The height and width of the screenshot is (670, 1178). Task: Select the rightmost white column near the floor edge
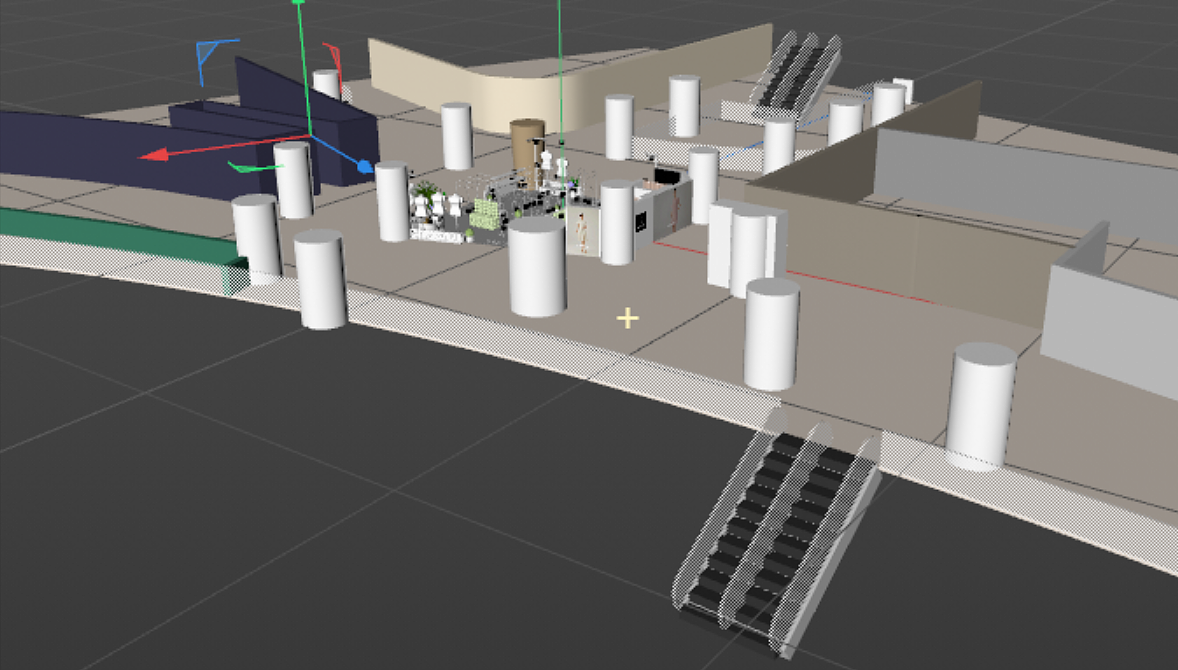[x=980, y=406]
